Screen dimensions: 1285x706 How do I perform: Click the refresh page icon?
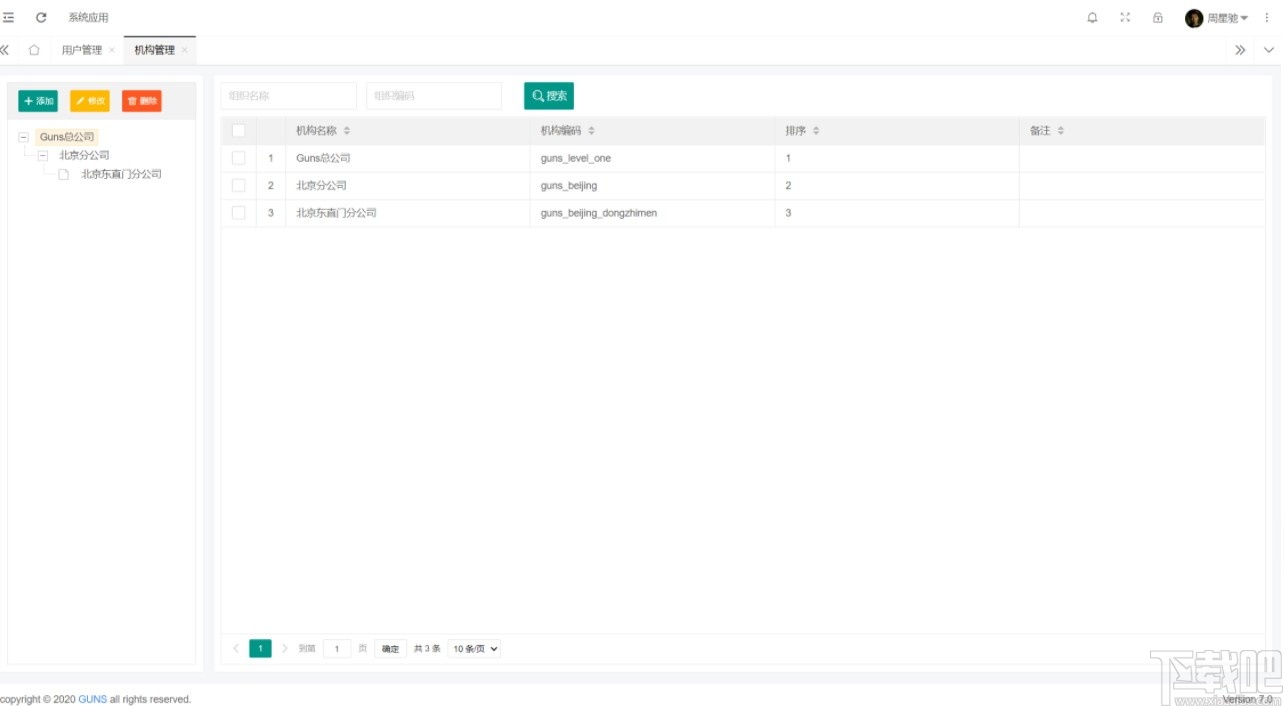[41, 18]
